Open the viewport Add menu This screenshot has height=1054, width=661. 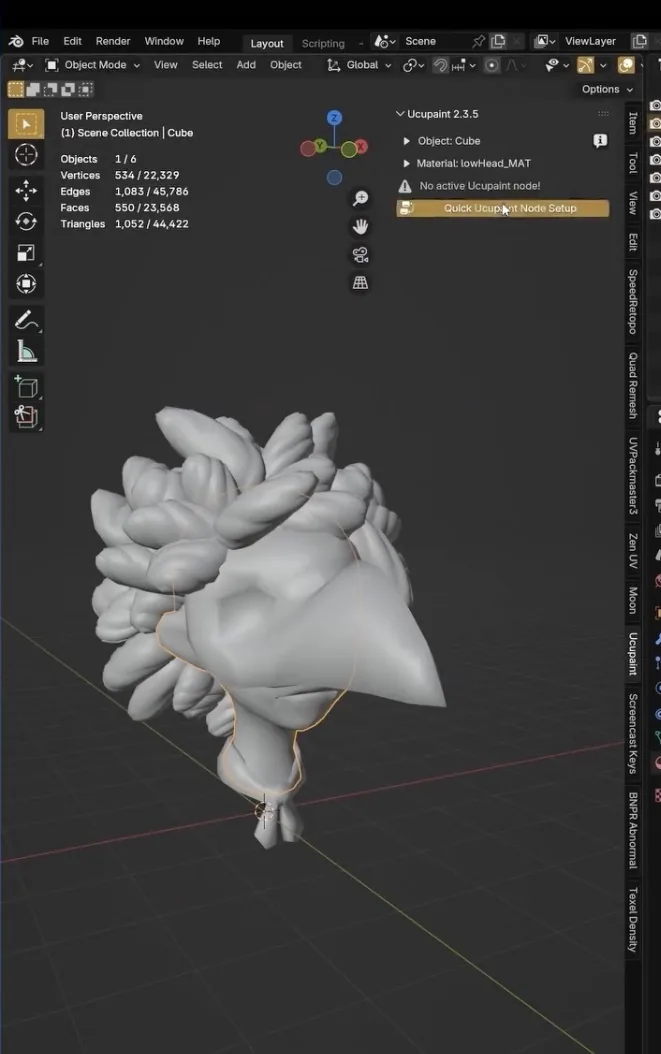pyautogui.click(x=246, y=65)
